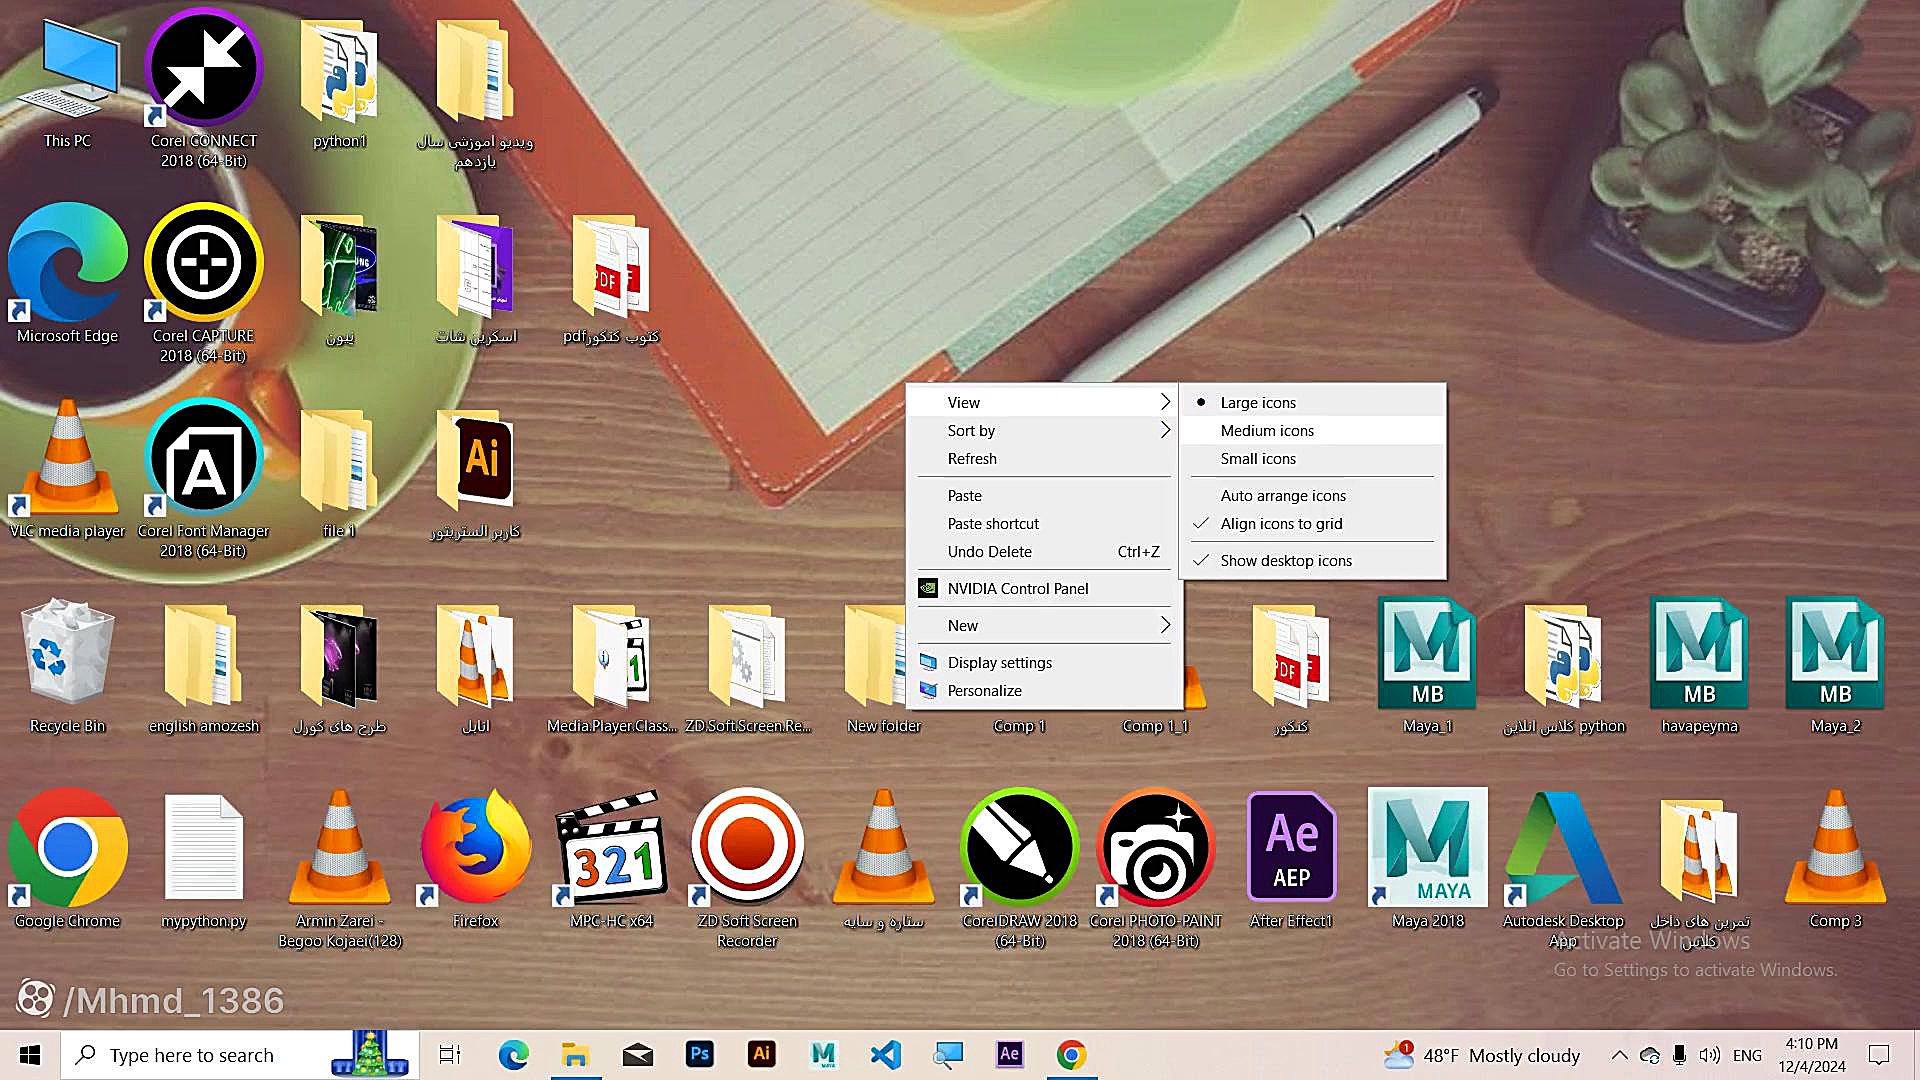The height and width of the screenshot is (1080, 1920).
Task: Open the Windows Start button
Action: 30,1055
